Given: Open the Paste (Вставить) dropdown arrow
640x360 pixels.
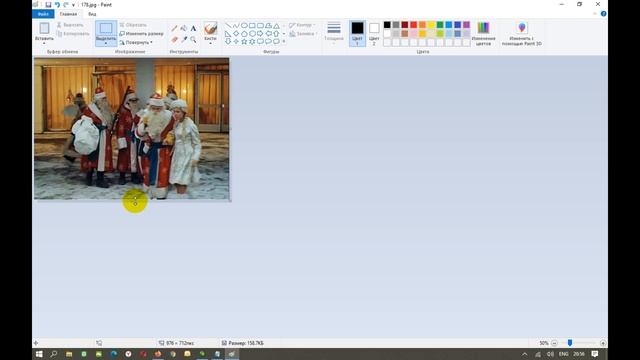Looking at the screenshot, I should (44, 43).
